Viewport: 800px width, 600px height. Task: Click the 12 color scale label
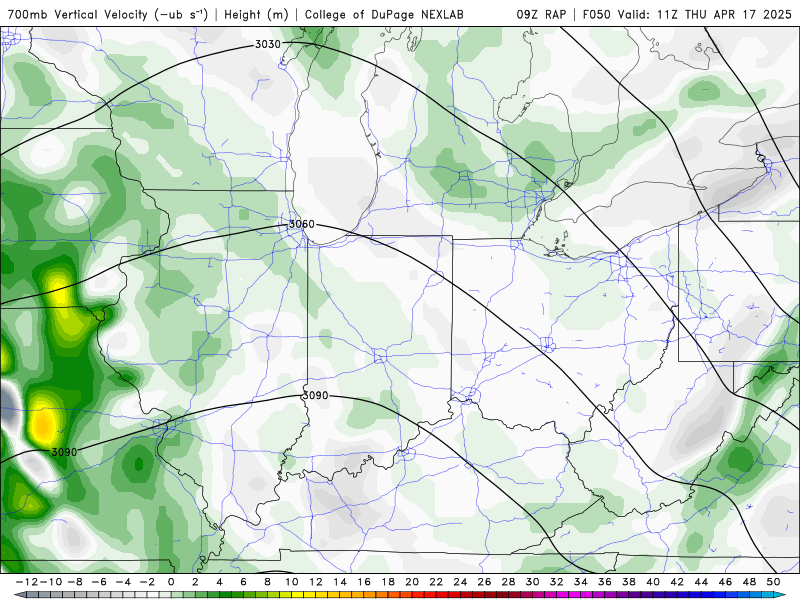tap(316, 582)
